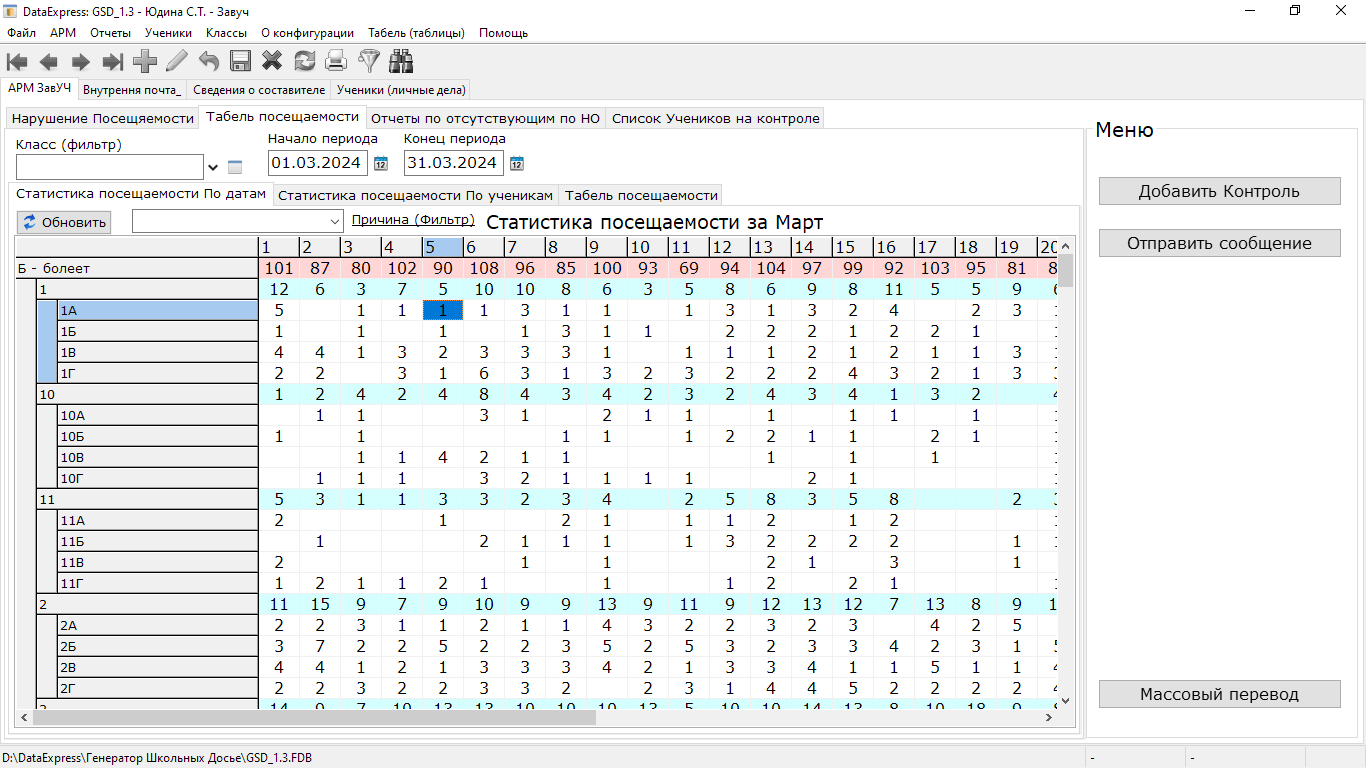Viewport: 1366px width, 768px height.
Task: Switch to Внутрення почта tab
Action: point(132,90)
